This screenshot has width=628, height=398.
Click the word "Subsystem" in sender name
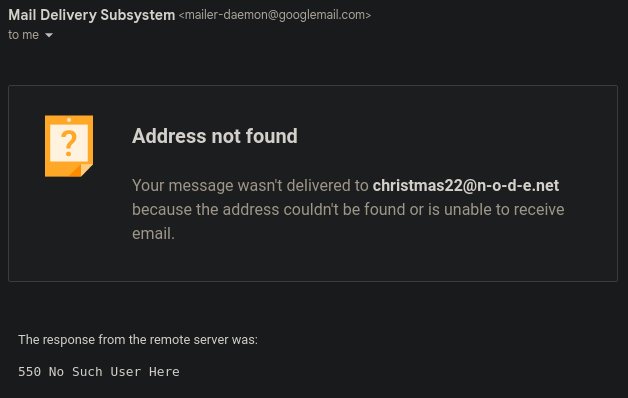pos(137,15)
